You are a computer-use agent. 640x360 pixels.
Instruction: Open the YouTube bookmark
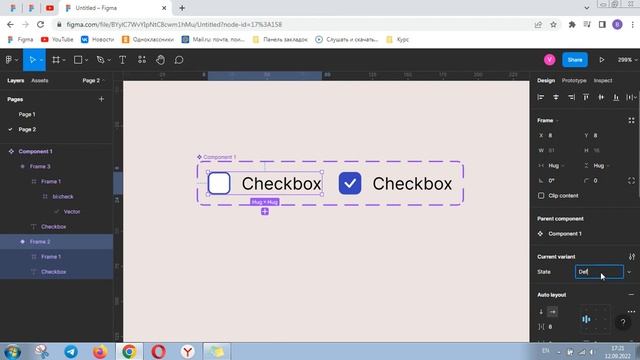(57, 40)
